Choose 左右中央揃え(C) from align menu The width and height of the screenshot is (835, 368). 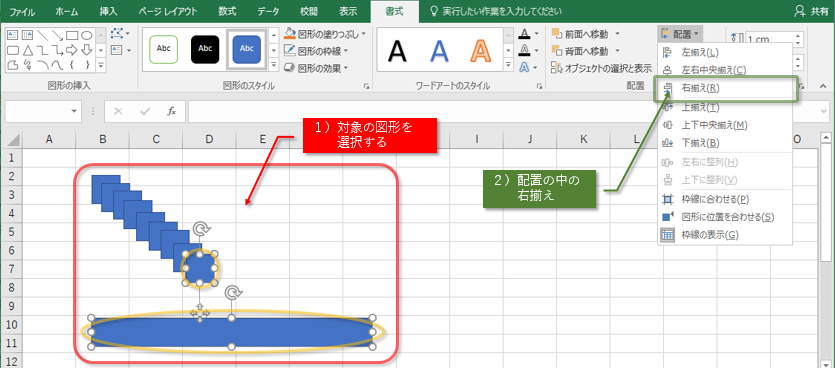click(725, 70)
